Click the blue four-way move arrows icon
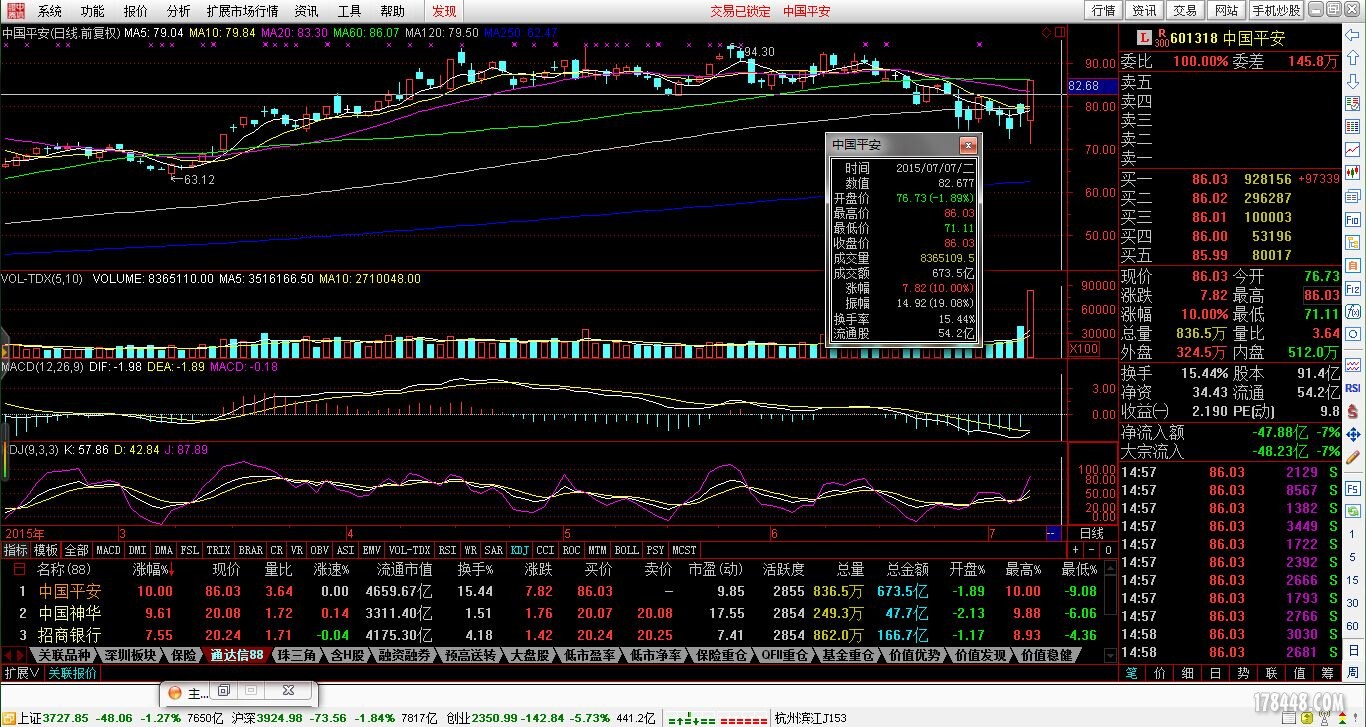This screenshot has width=1366, height=727. pos(1351,434)
